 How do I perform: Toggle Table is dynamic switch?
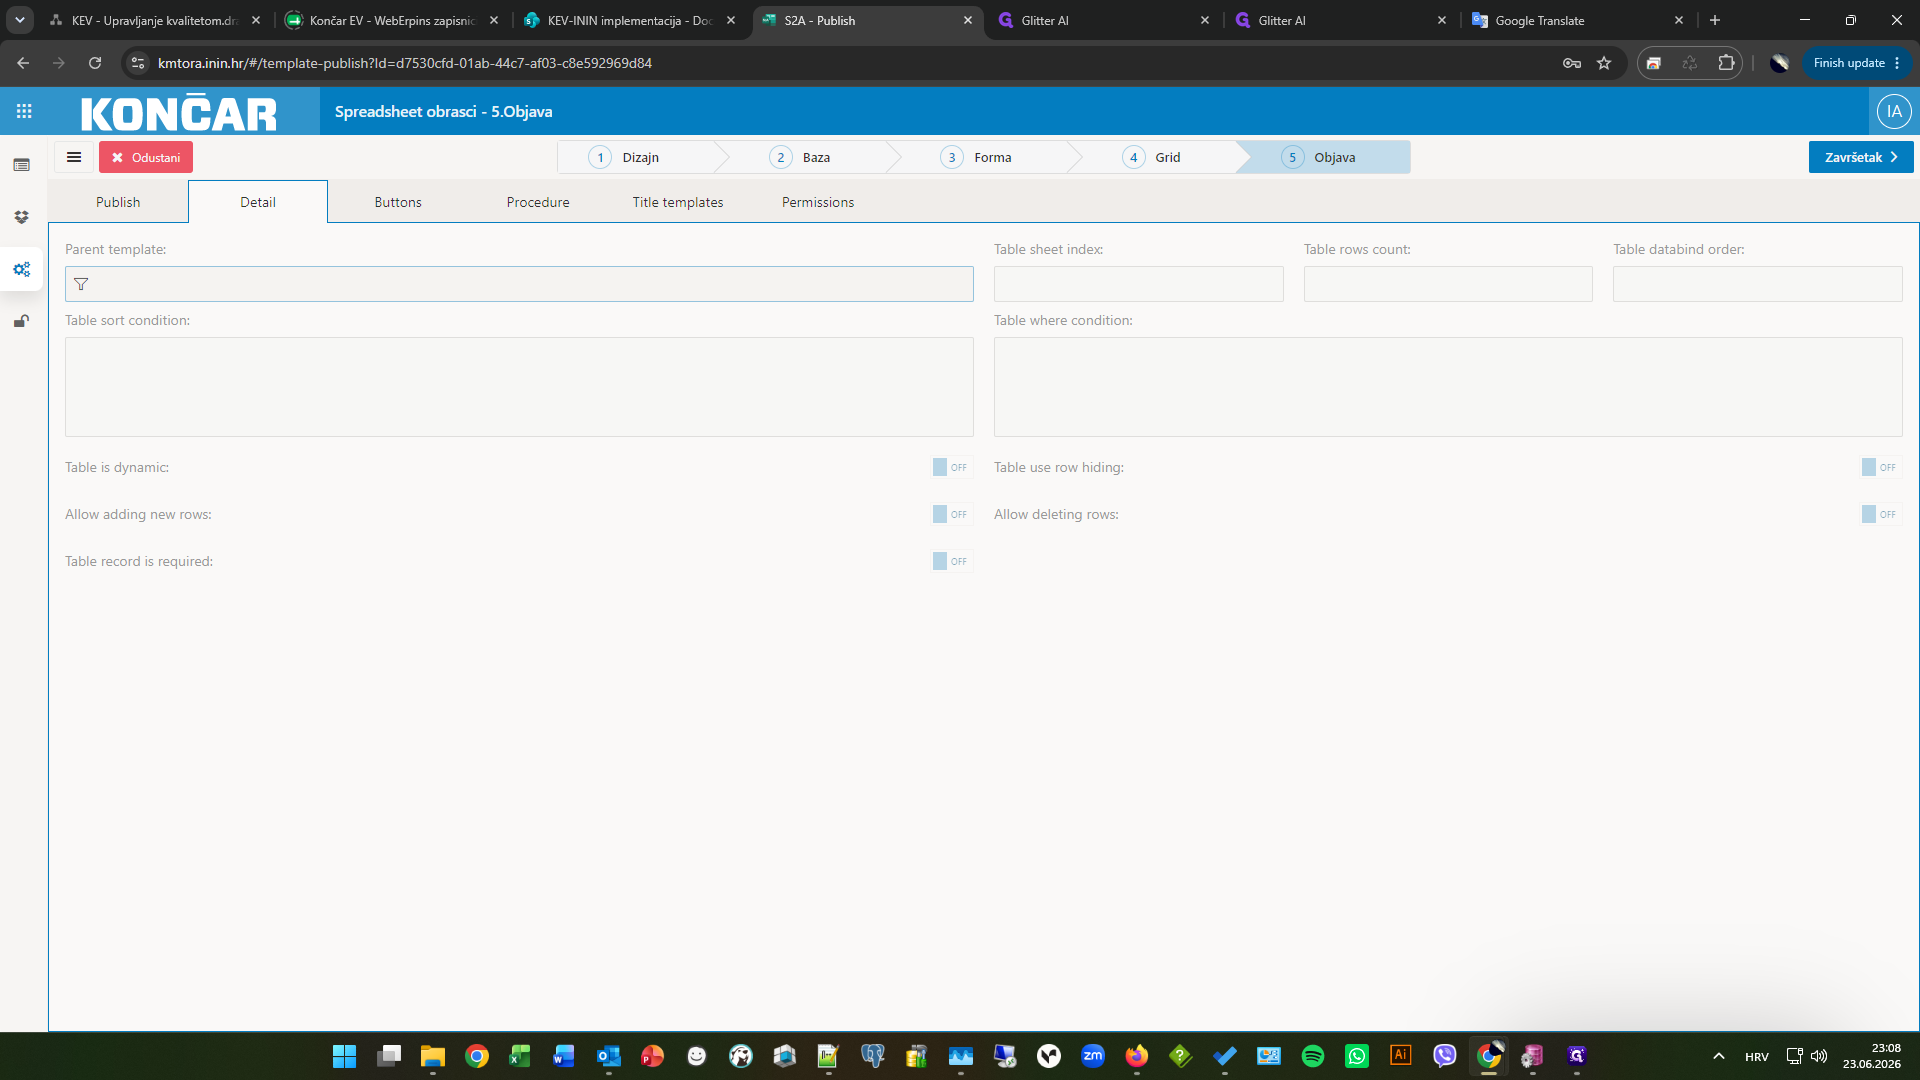coord(952,467)
